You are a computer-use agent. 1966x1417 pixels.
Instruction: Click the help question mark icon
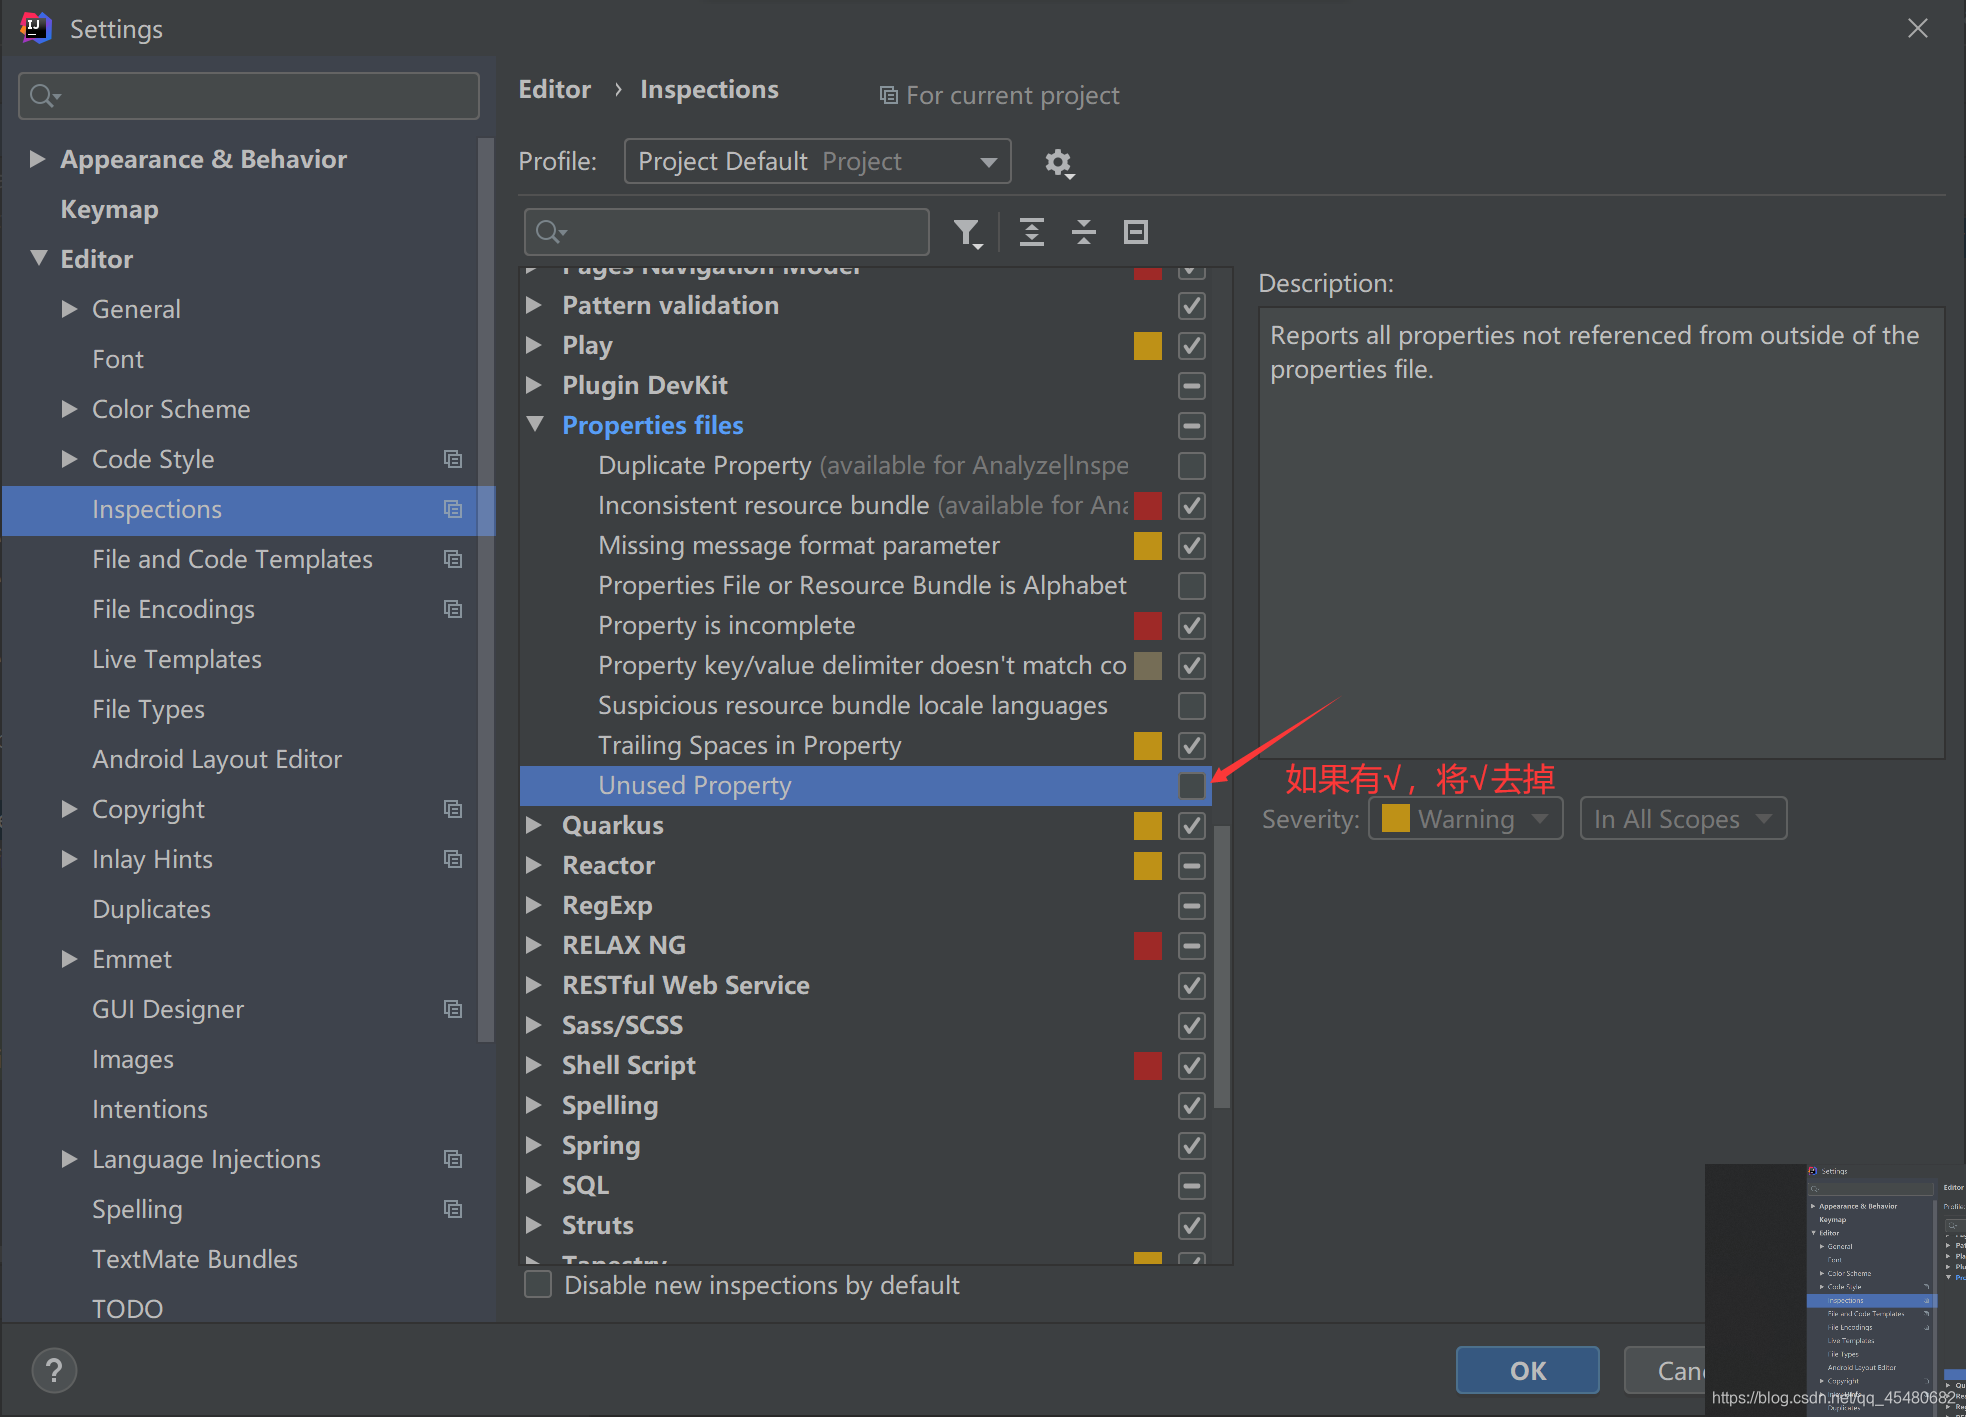tap(54, 1370)
